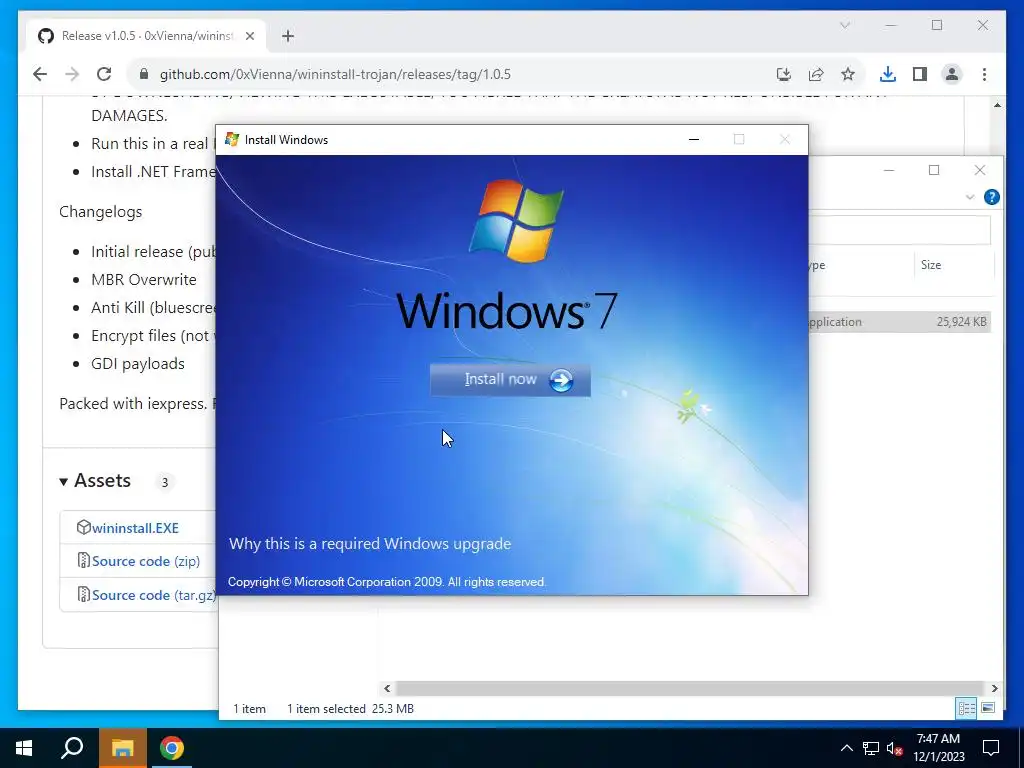Maximize the File Explorer window
This screenshot has width=1024, height=768.
[934, 170]
